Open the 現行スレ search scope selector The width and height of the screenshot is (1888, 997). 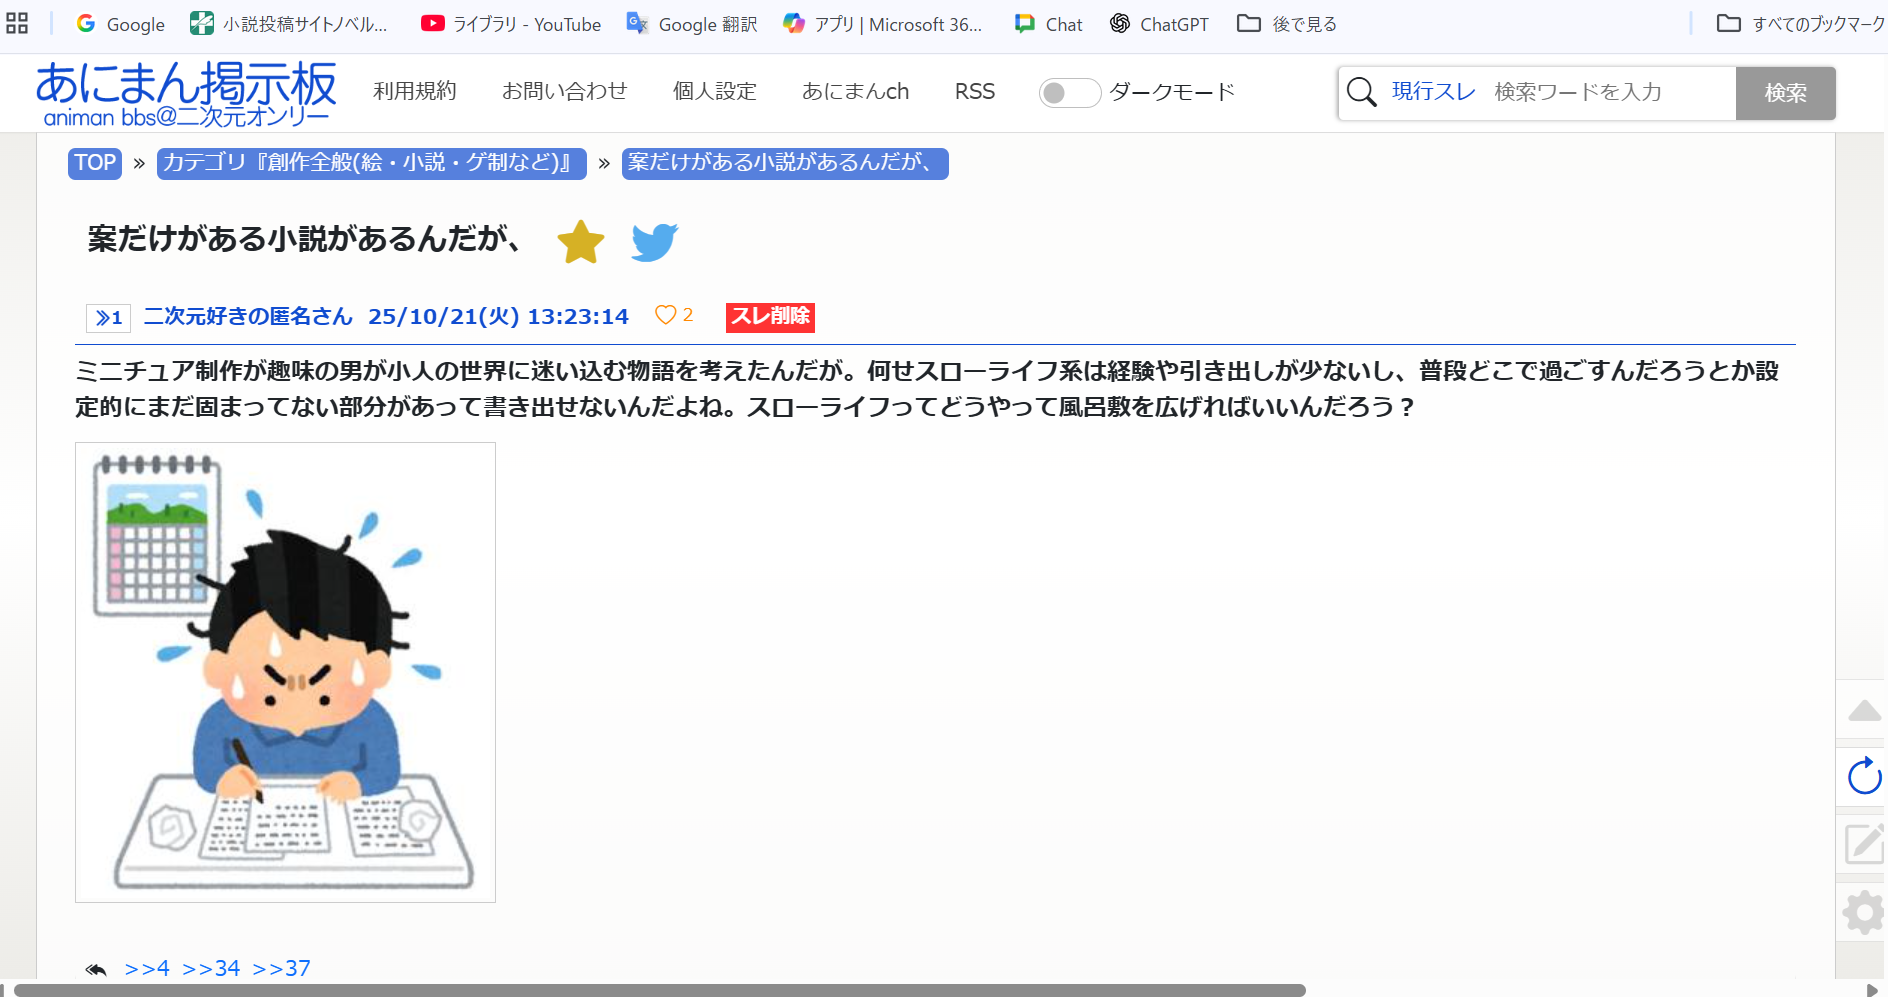click(1433, 92)
